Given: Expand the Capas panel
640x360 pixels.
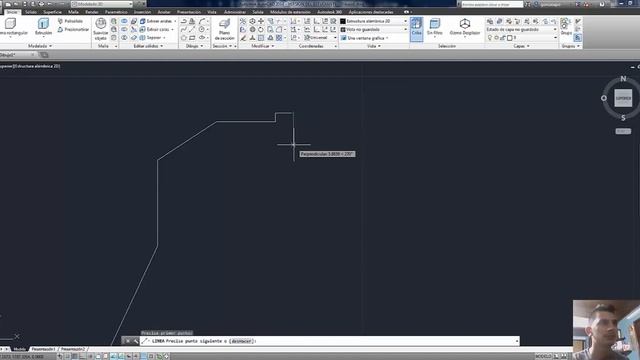Looking at the screenshot, I should (x=521, y=46).
